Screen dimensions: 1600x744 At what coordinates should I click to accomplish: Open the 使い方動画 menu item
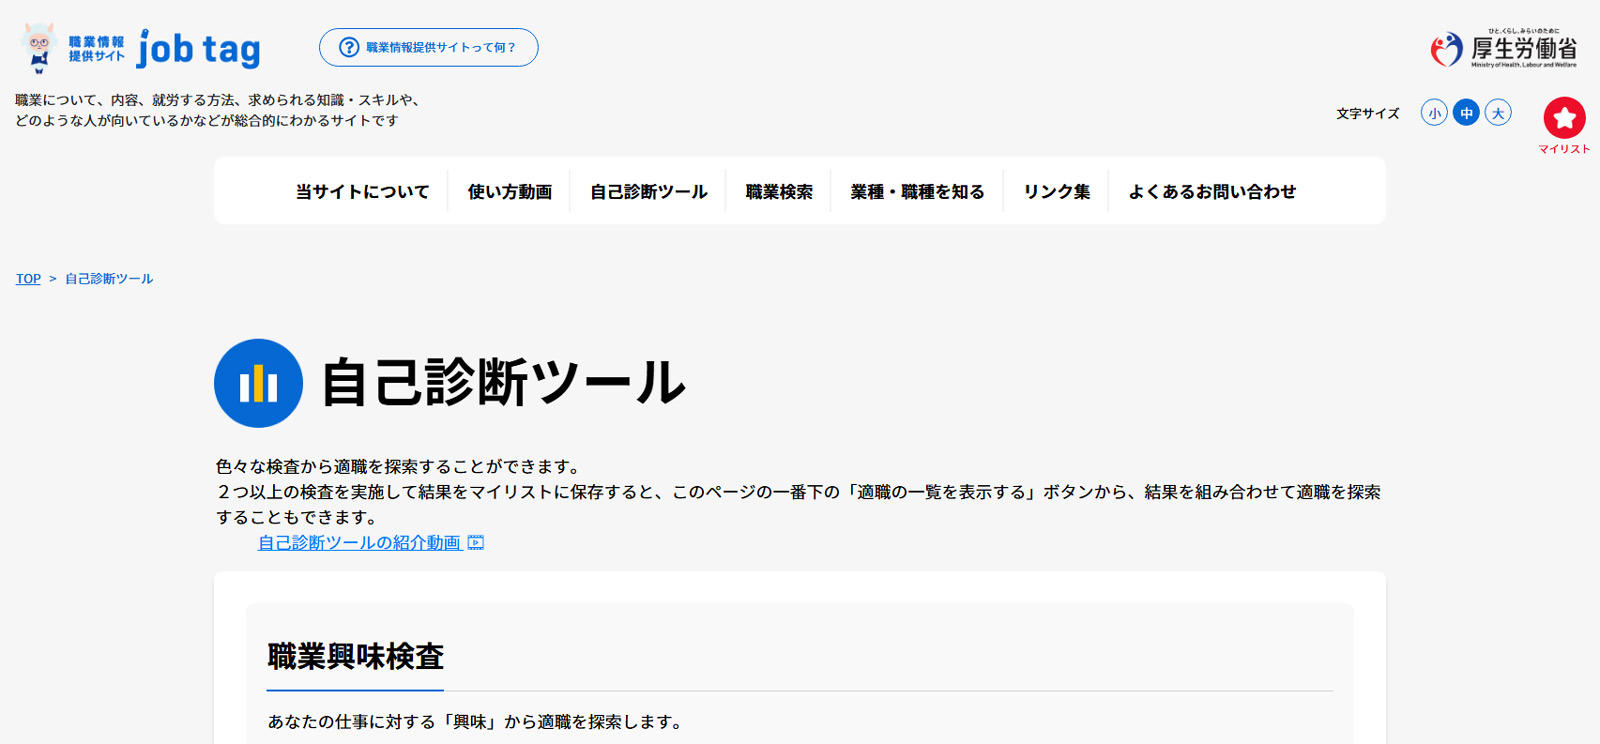coord(510,191)
